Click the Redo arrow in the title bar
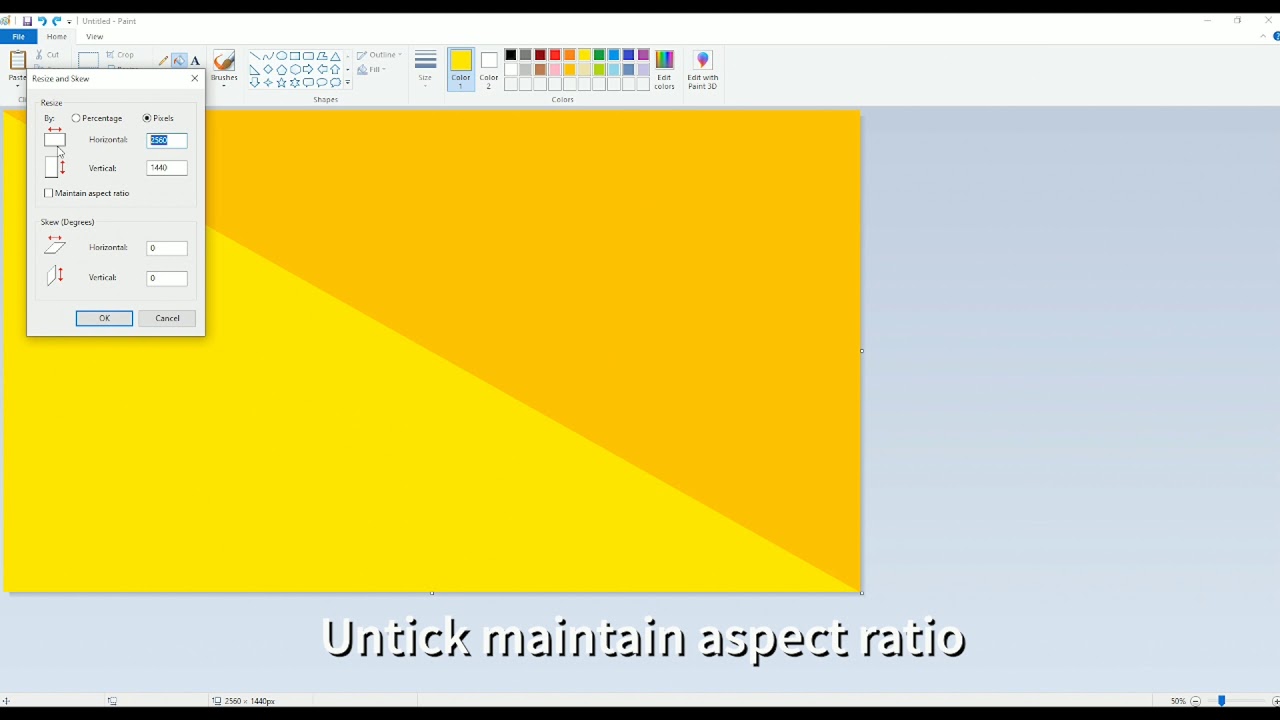 click(57, 21)
